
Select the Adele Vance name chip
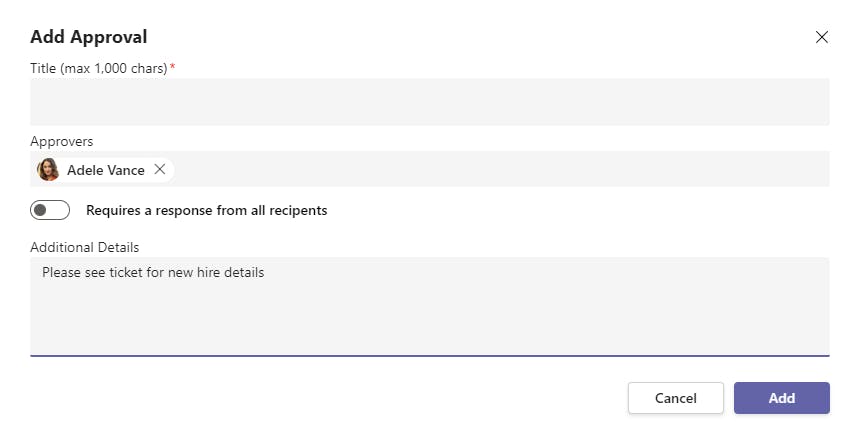[105, 170]
